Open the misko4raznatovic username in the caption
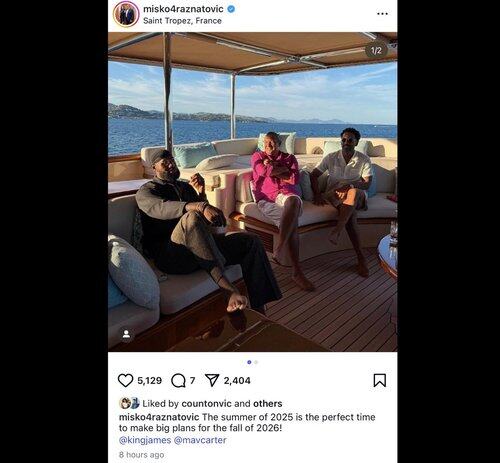 pos(159,417)
